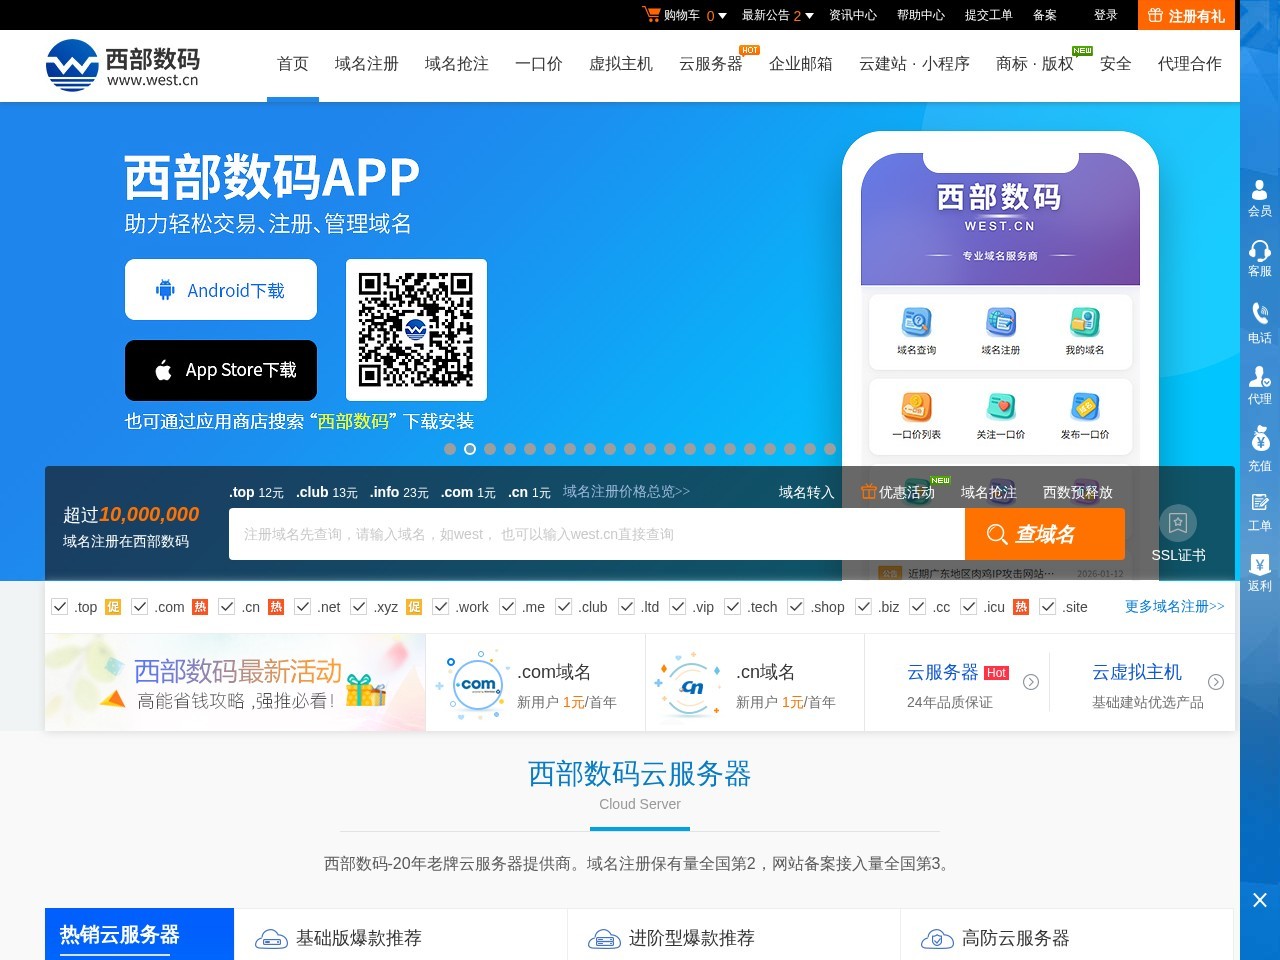The width and height of the screenshot is (1280, 960).
Task: Open the 企业邮箱 navigation menu
Action: point(800,64)
